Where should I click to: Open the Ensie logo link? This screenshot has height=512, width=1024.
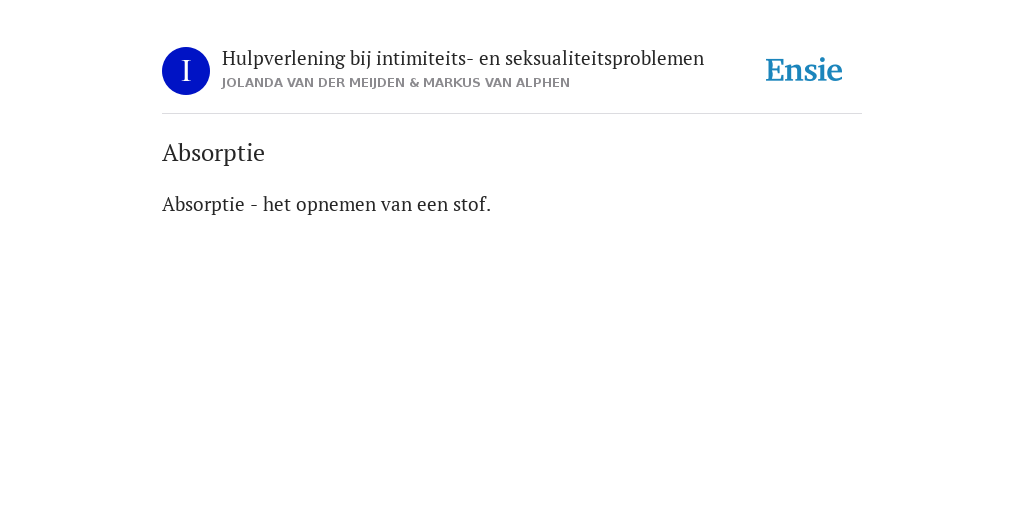click(804, 70)
